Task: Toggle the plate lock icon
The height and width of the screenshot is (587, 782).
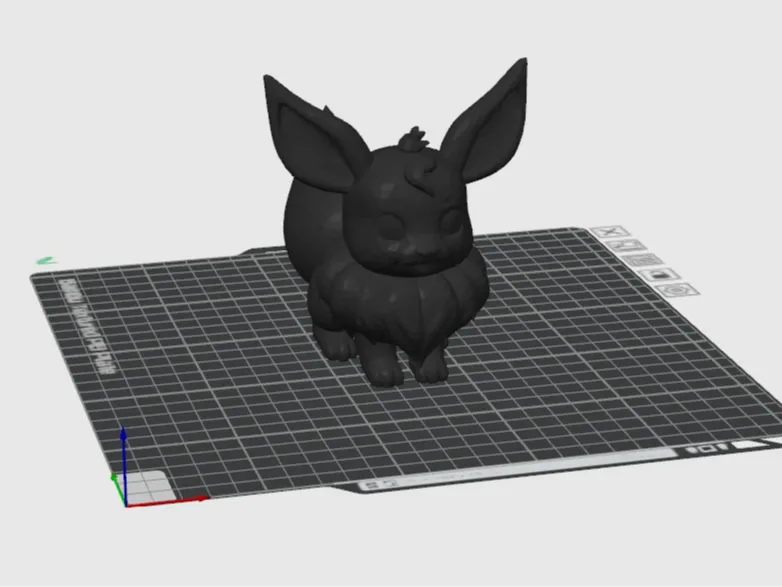Action: tap(661, 275)
